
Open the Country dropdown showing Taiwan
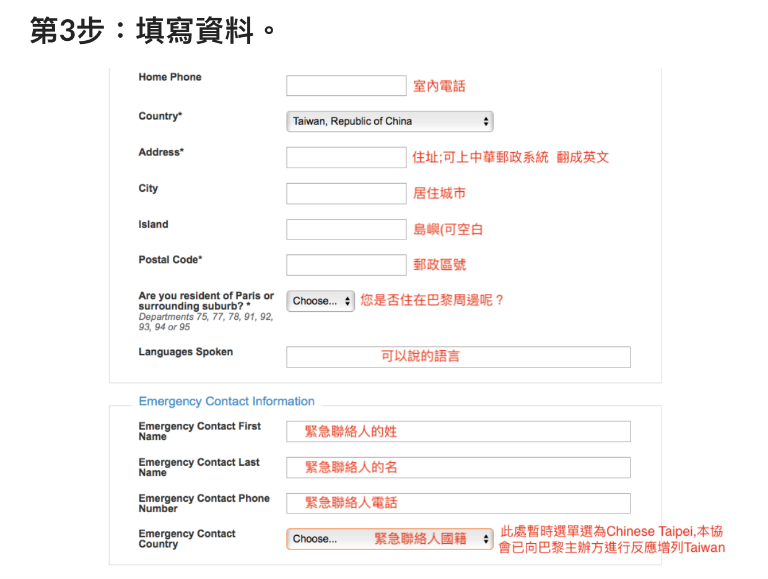[389, 121]
